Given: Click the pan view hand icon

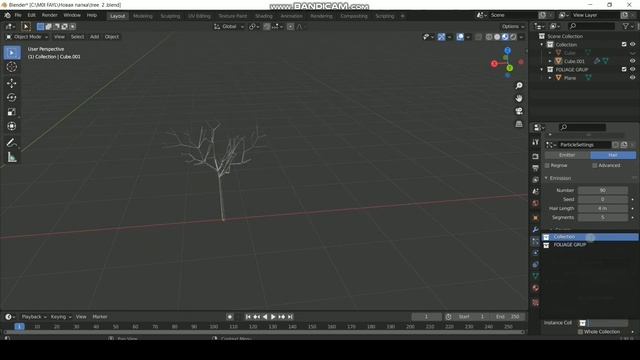Looking at the screenshot, I should click(519, 98).
